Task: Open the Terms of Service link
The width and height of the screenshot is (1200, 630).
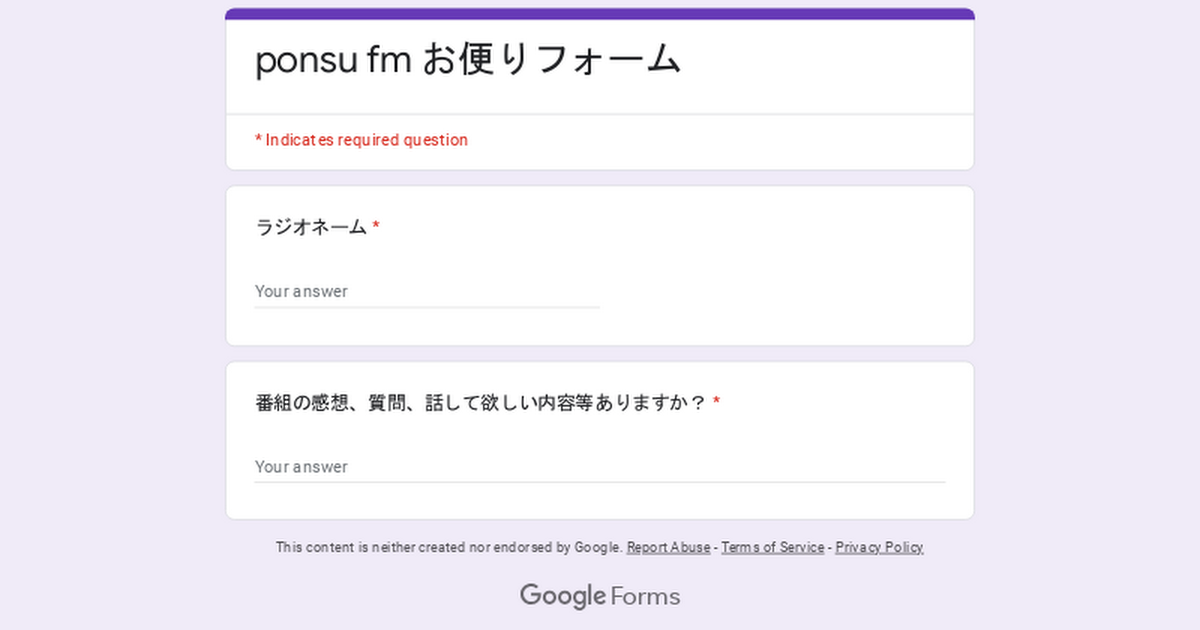Action: tap(773, 548)
